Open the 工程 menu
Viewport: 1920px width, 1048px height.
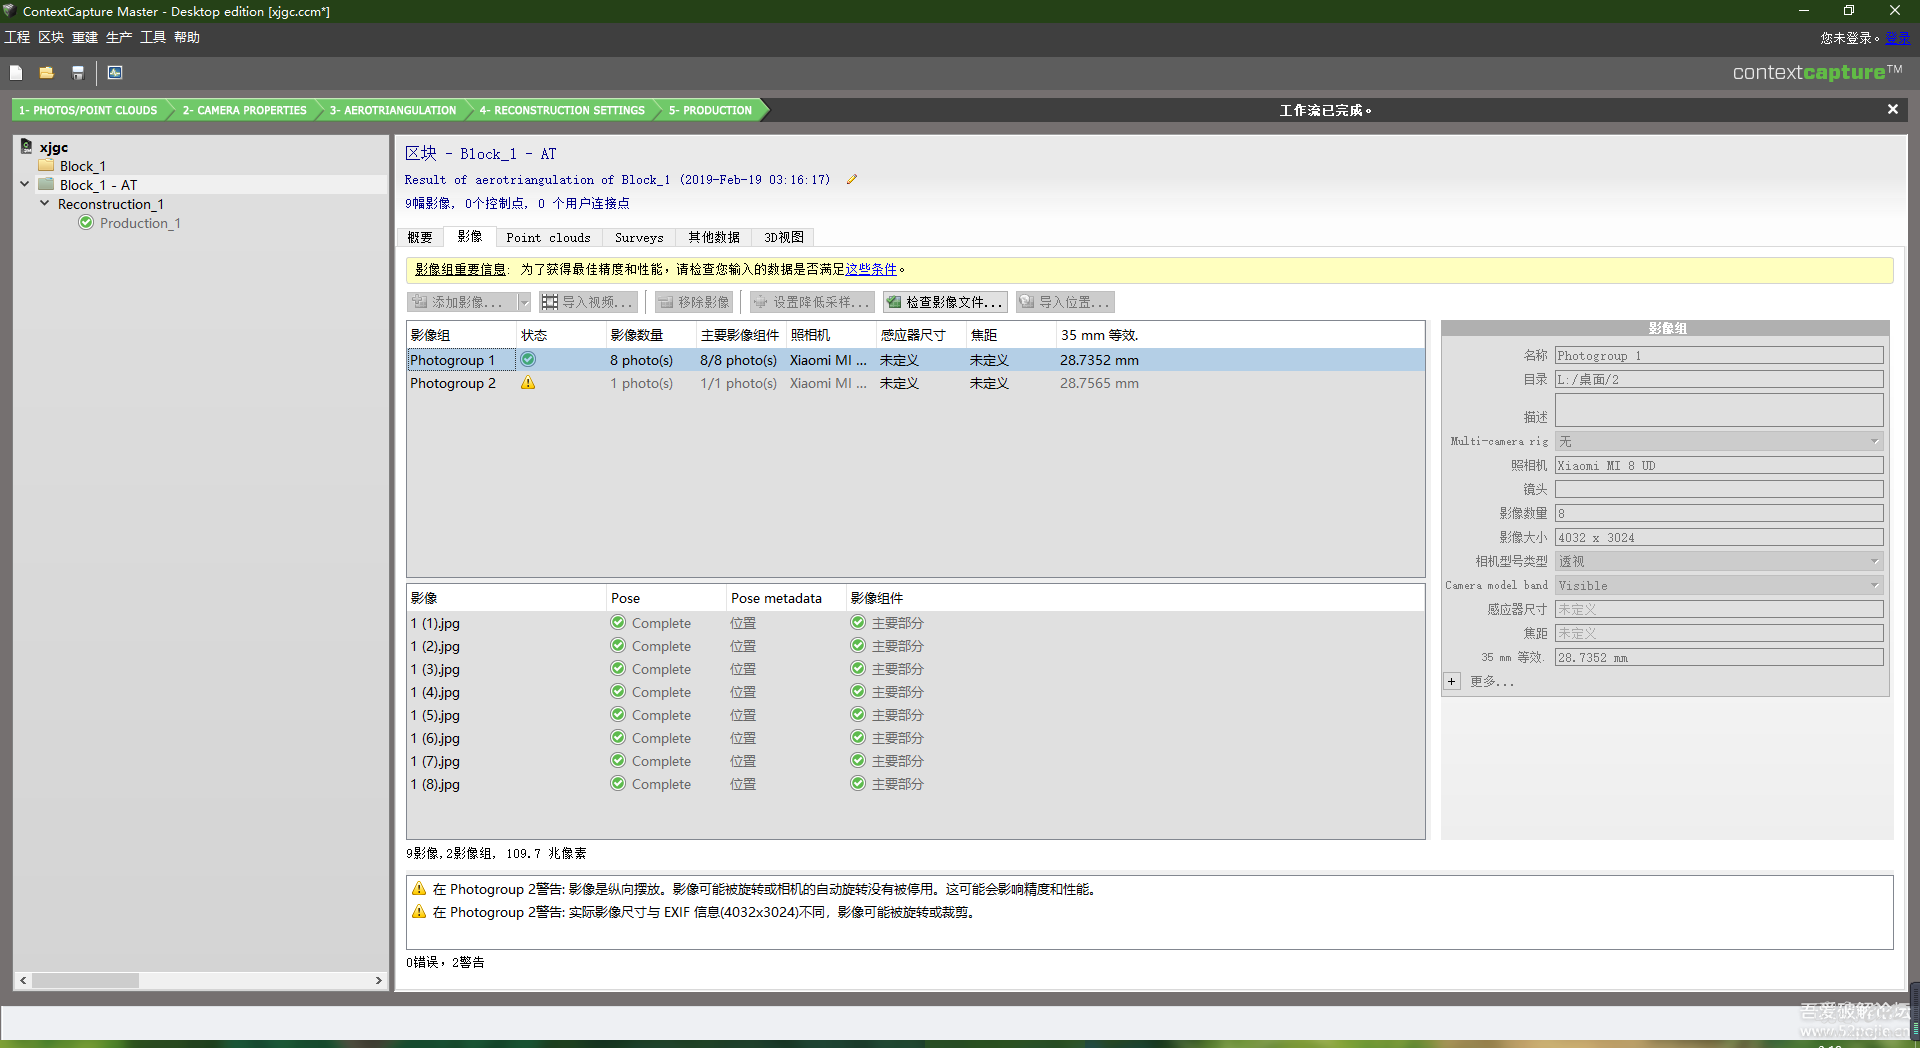(x=17, y=38)
